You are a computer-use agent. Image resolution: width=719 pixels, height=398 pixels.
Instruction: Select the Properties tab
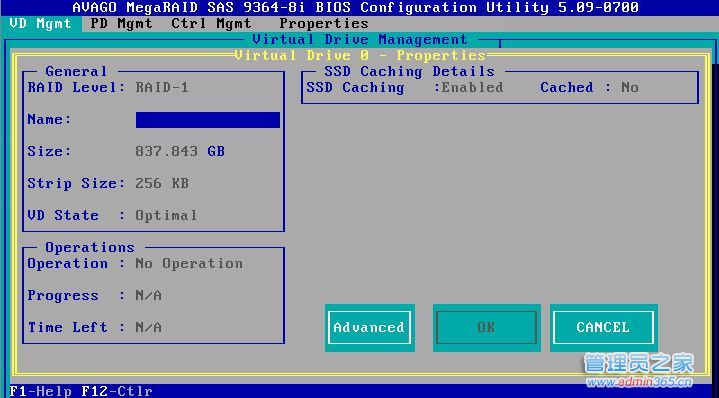pos(324,23)
